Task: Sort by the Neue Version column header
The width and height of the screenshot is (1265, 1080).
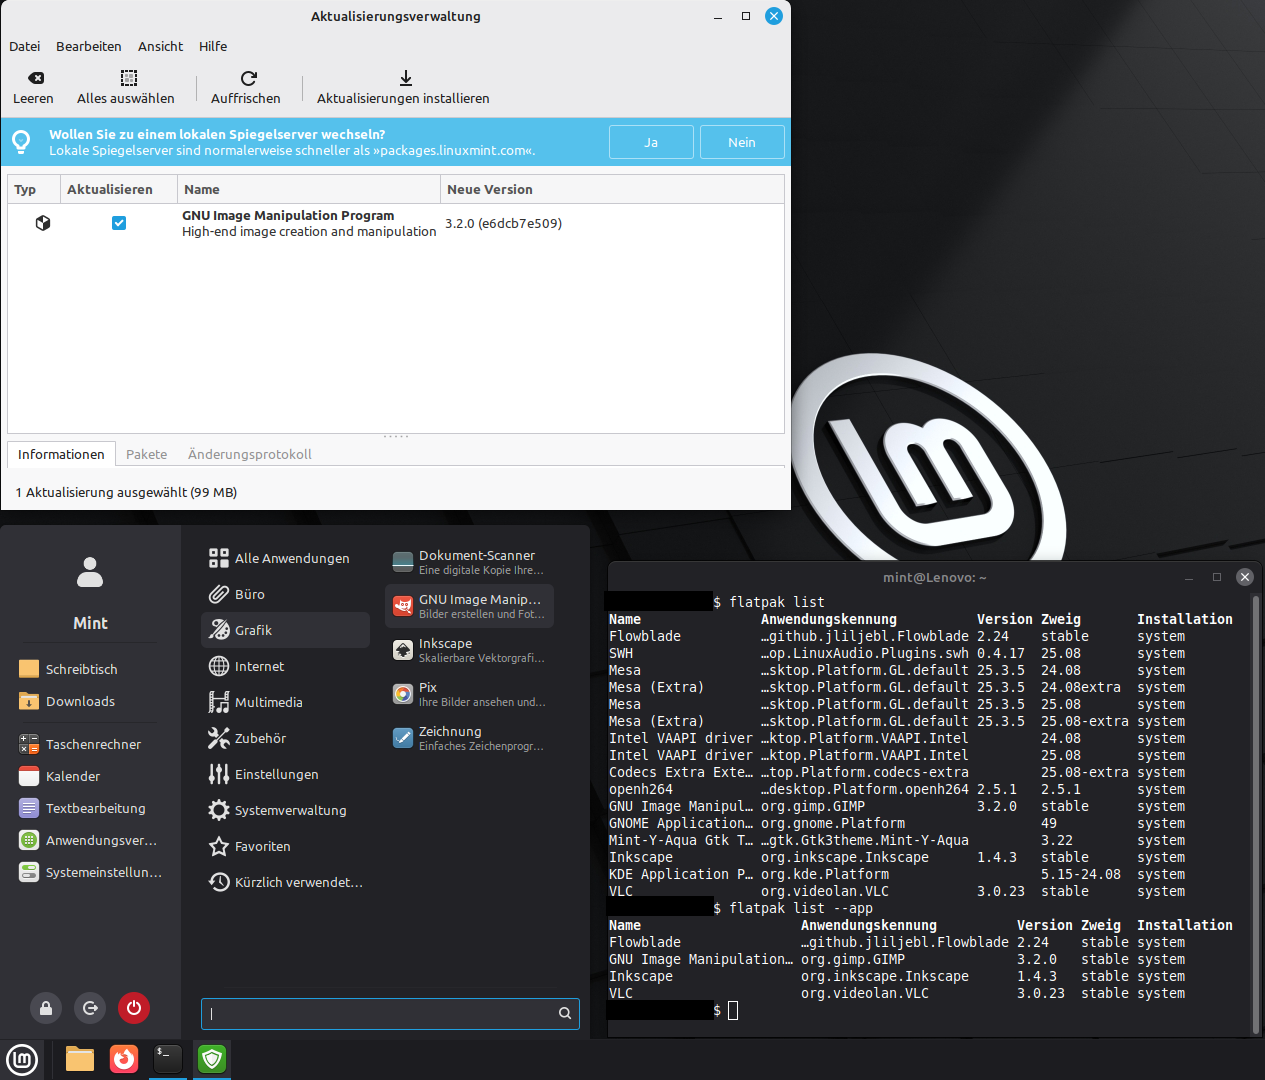Action: [612, 189]
